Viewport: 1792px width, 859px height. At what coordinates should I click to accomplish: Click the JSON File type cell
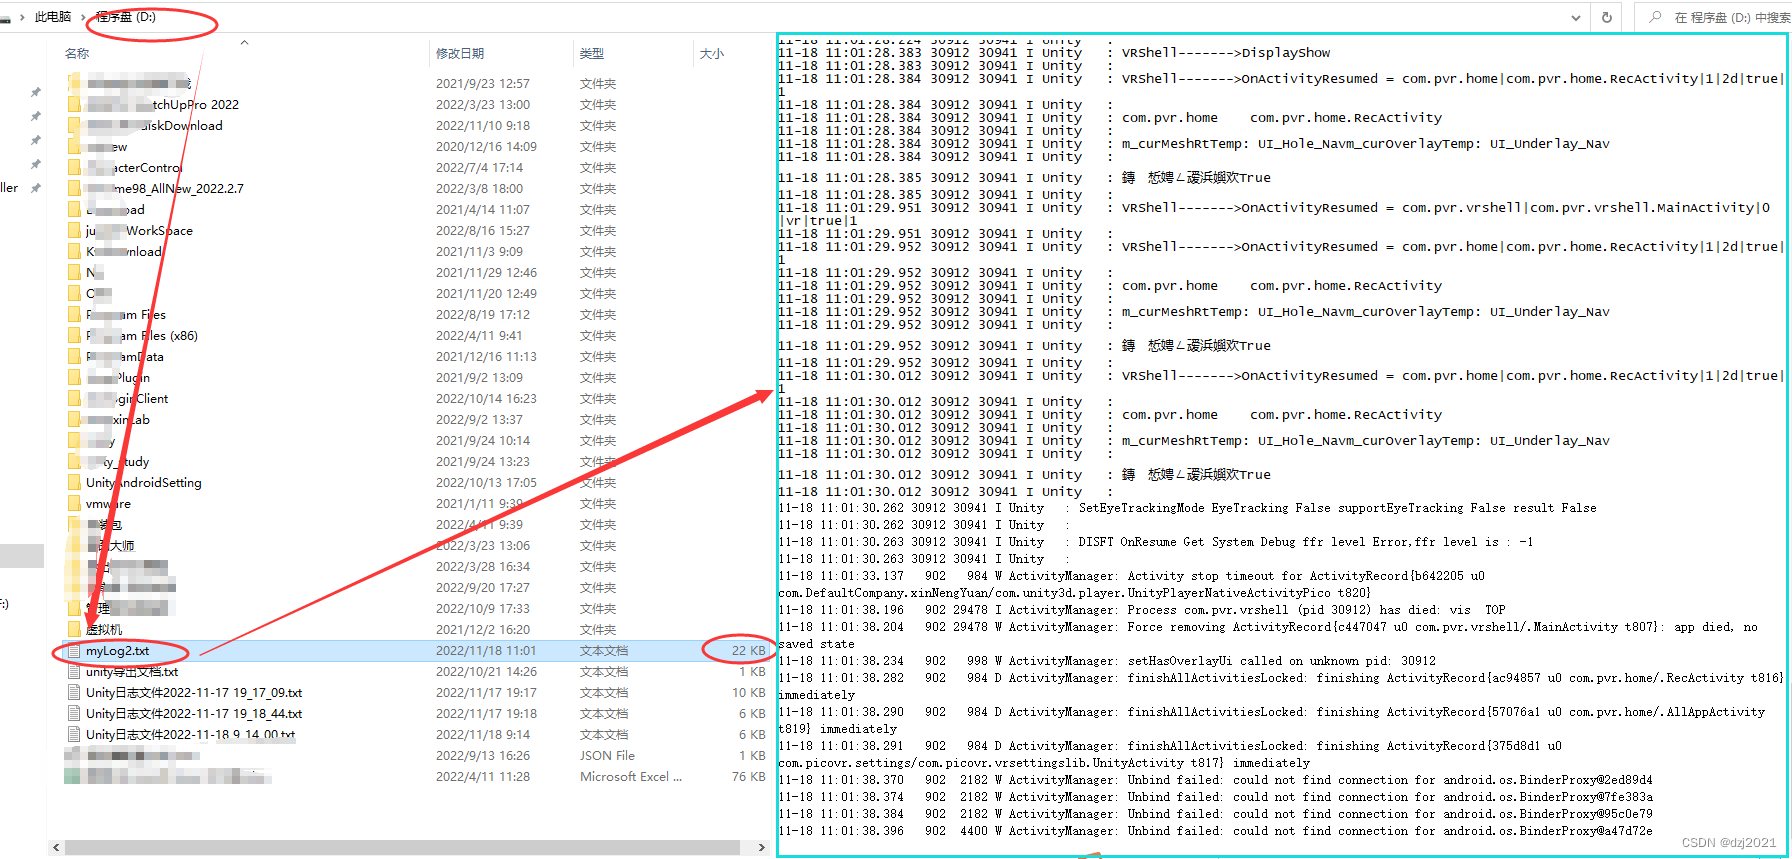tap(607, 755)
